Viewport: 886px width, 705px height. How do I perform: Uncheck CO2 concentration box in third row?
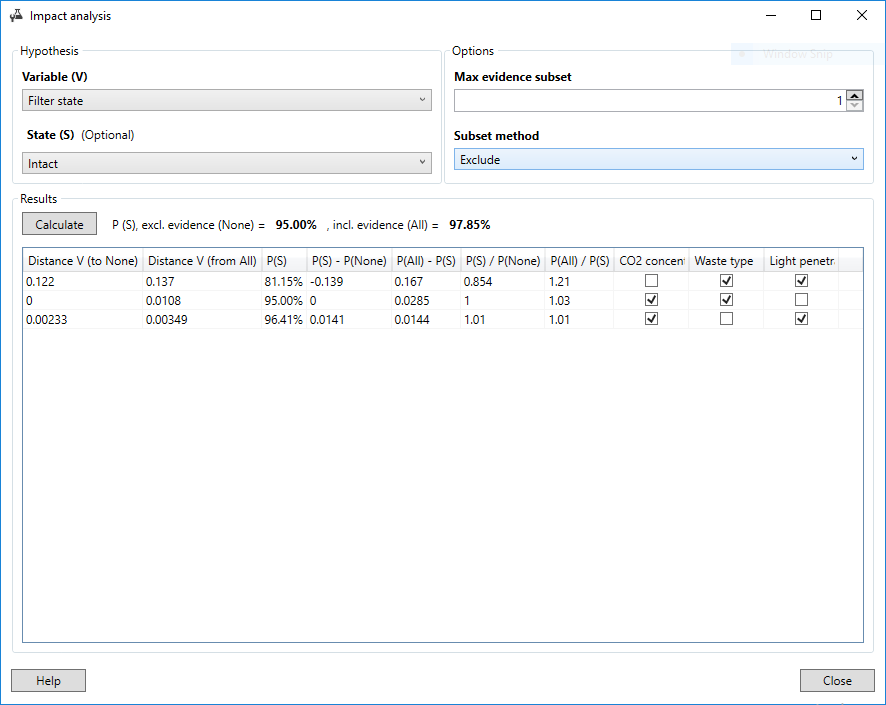point(652,319)
